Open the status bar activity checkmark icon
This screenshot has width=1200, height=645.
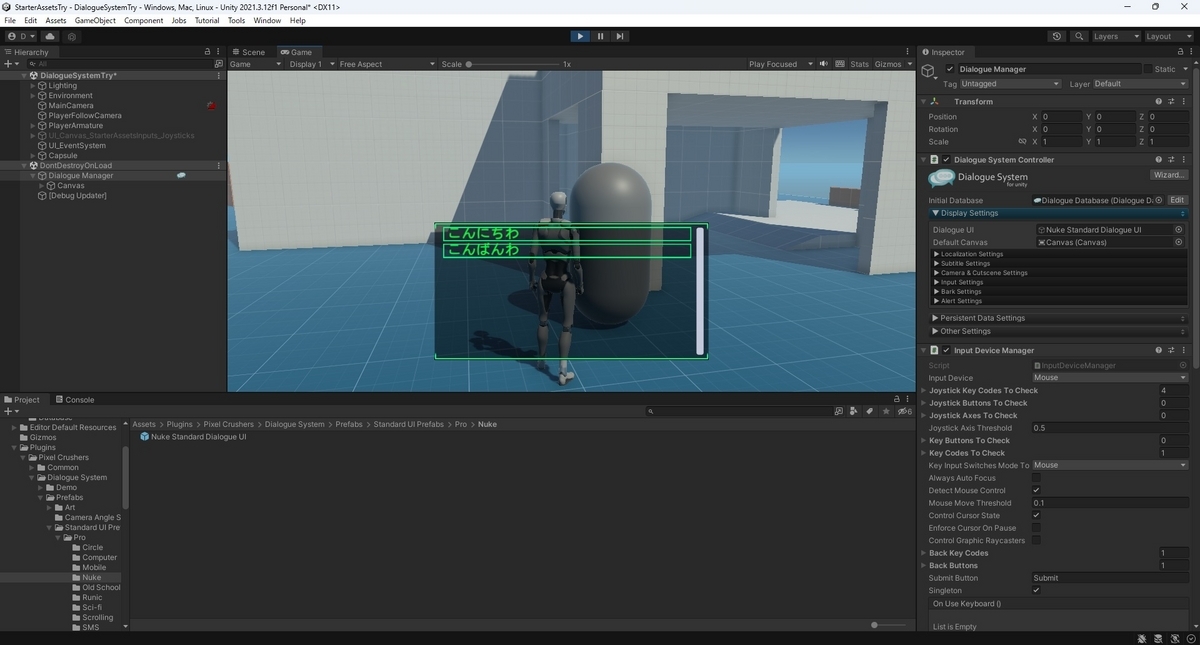[1189, 638]
